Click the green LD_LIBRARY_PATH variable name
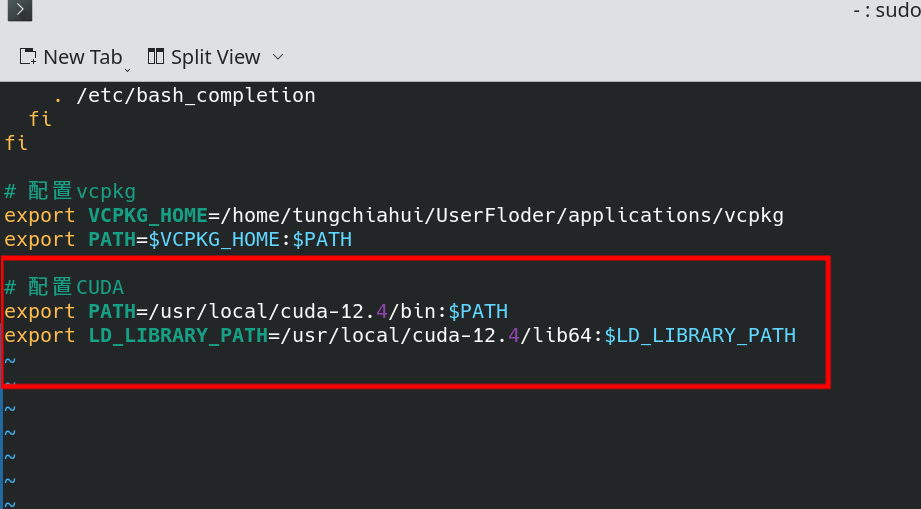Image resolution: width=921 pixels, height=509 pixels. 178,335
